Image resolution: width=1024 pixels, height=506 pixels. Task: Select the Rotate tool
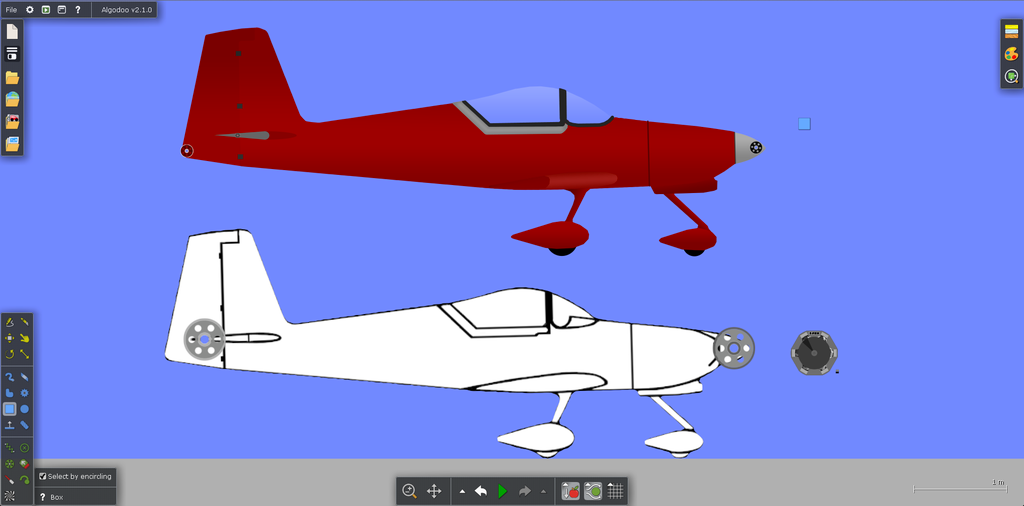pos(10,354)
